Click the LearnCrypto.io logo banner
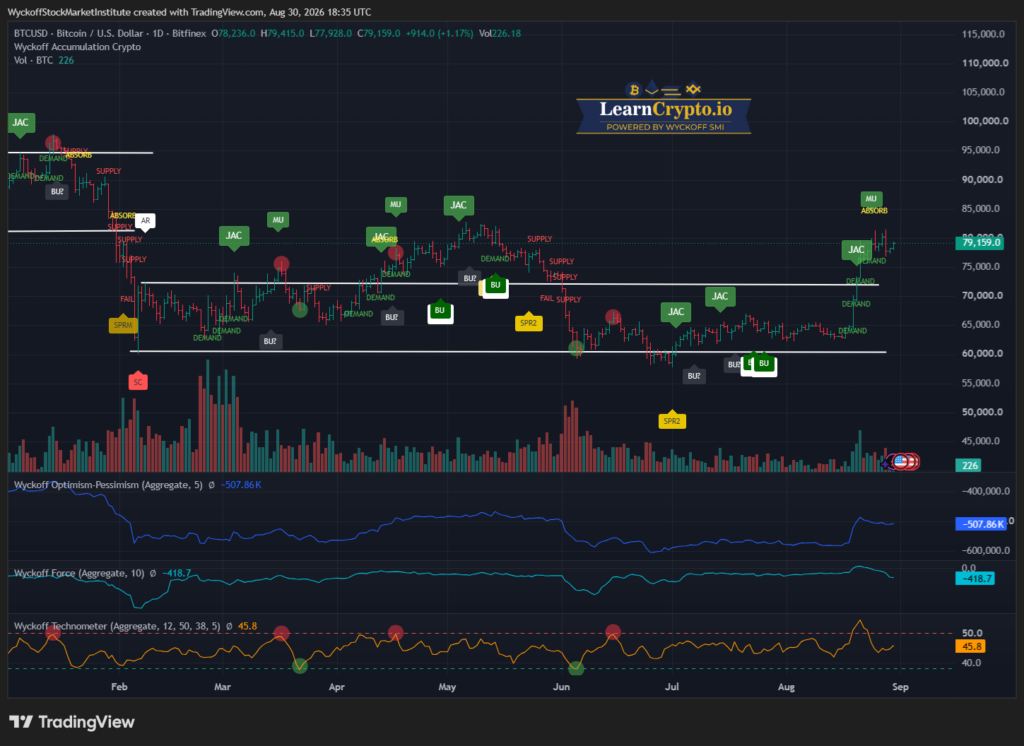1024x746 pixels. pos(664,108)
